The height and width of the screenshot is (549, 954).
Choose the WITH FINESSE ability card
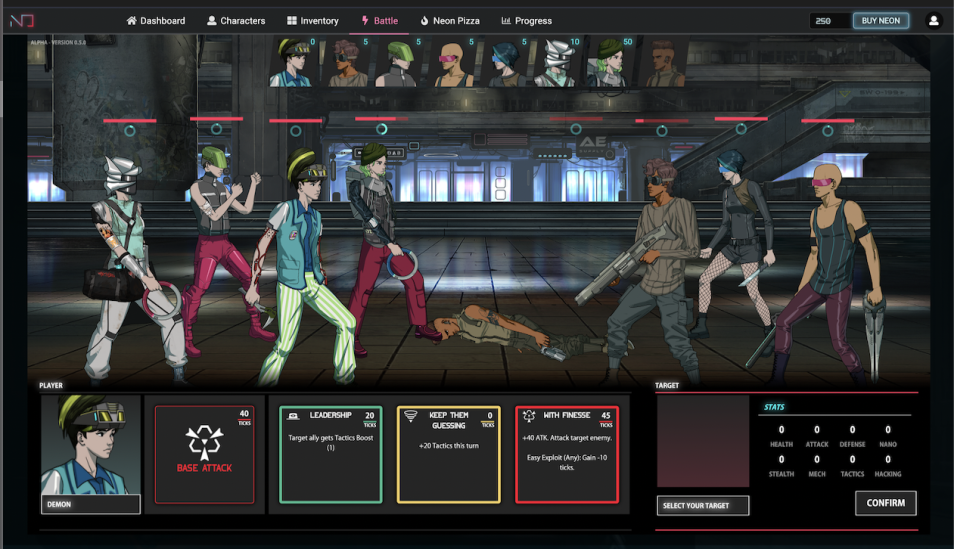coord(567,455)
